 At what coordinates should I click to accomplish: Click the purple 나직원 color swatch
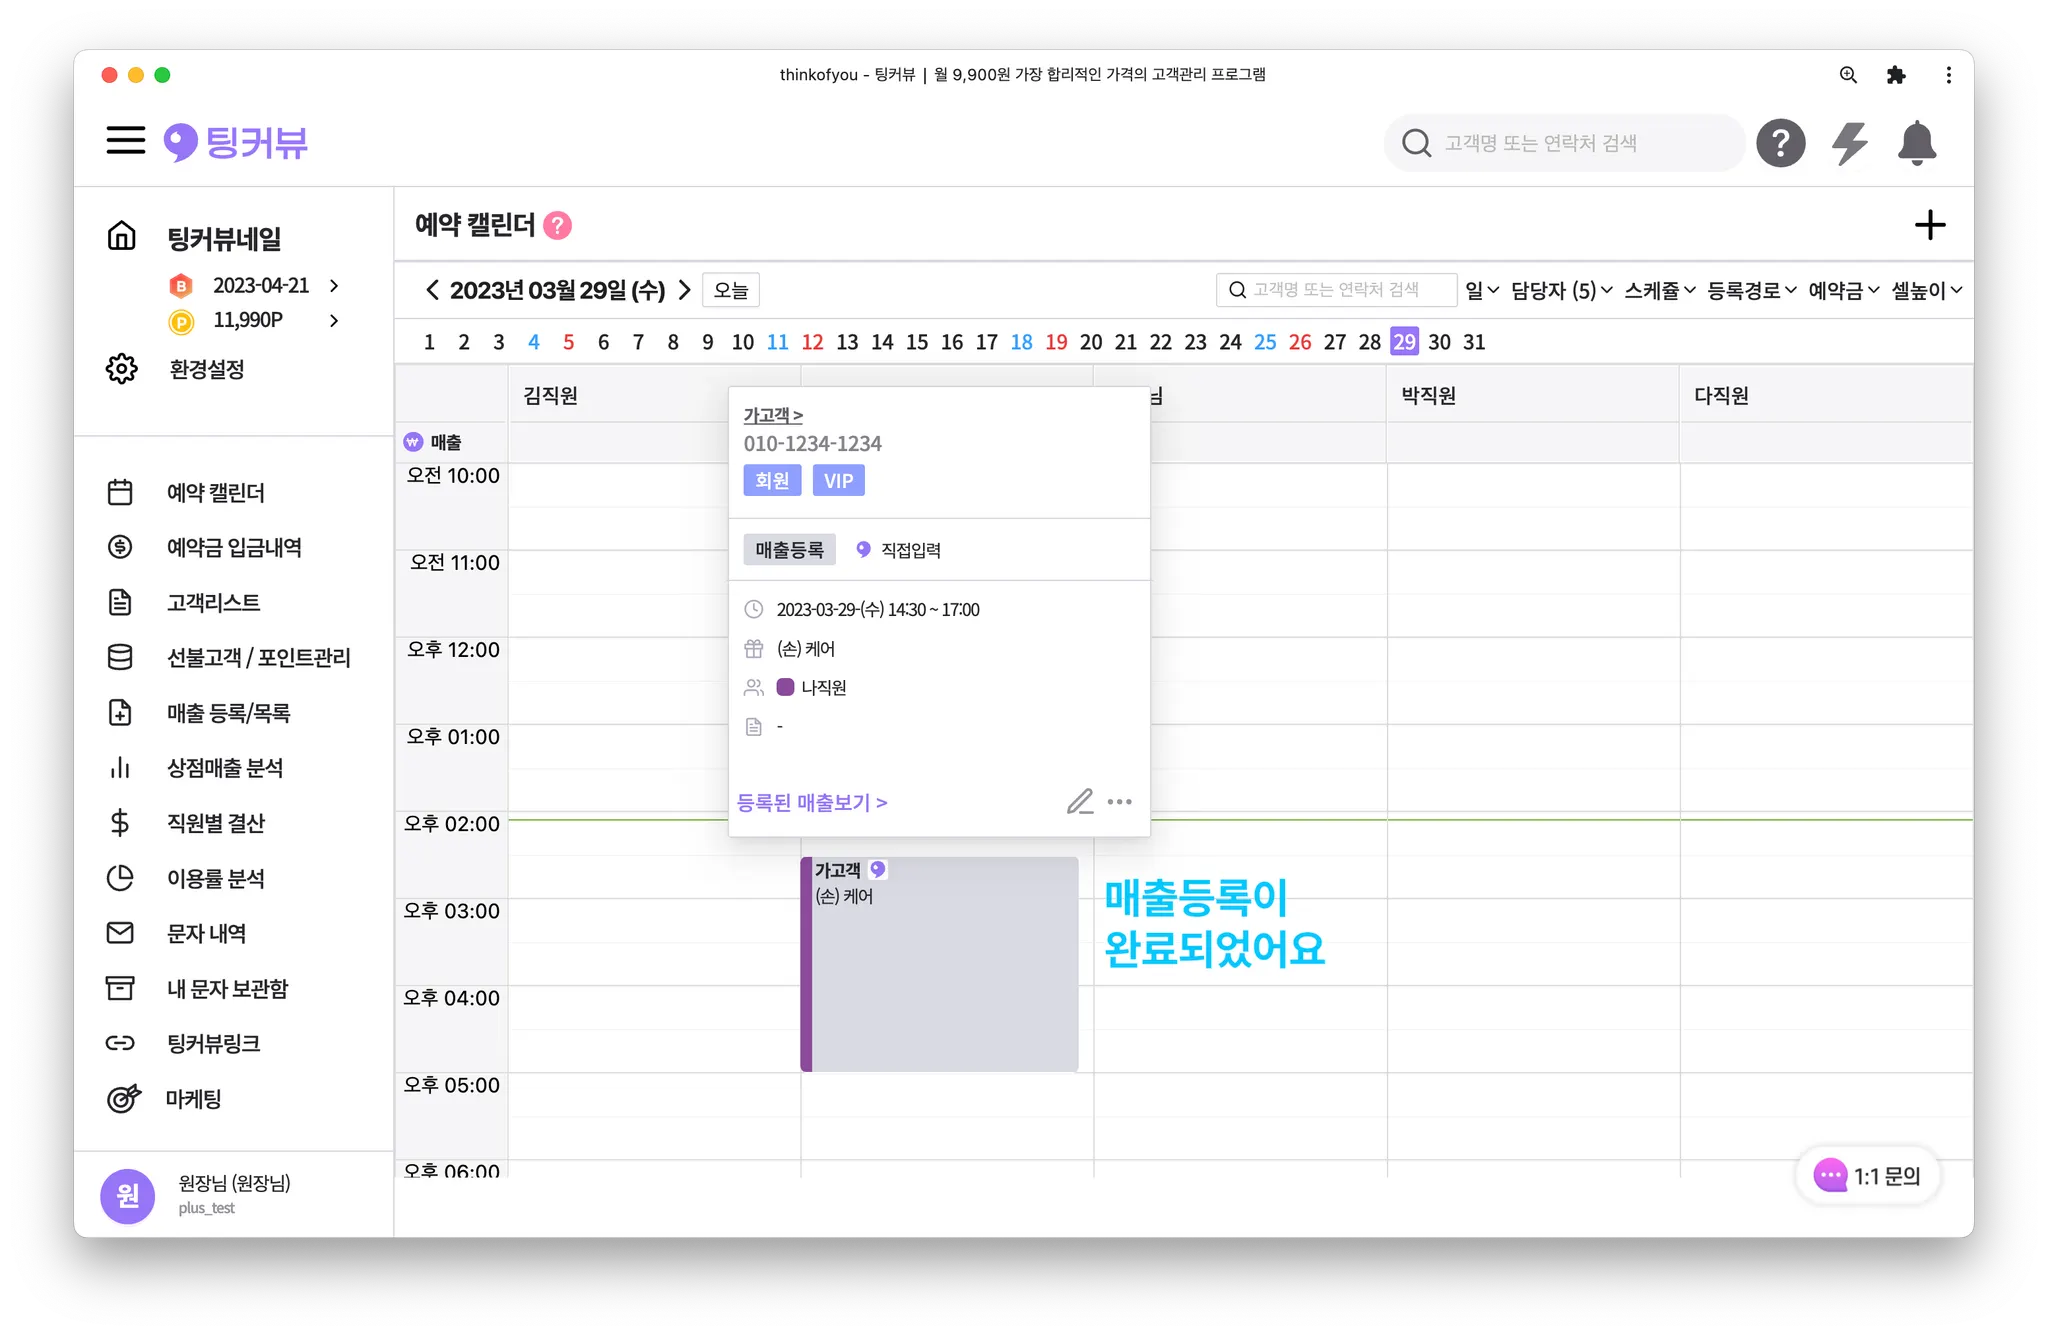pyautogui.click(x=785, y=687)
